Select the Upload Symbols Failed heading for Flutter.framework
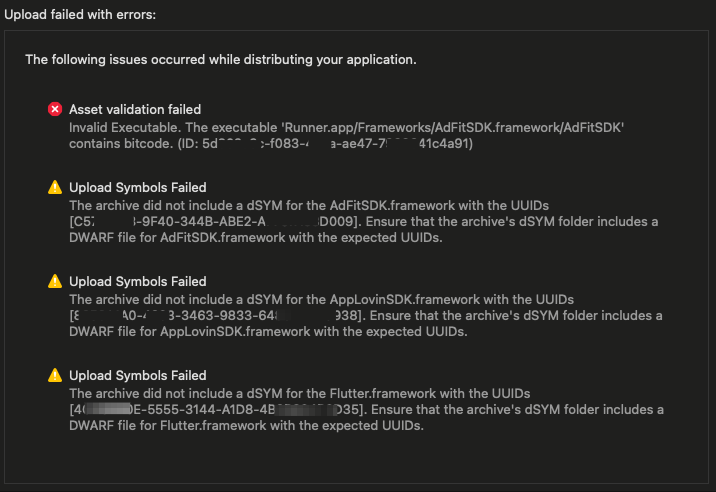This screenshot has width=716, height=492. point(138,375)
